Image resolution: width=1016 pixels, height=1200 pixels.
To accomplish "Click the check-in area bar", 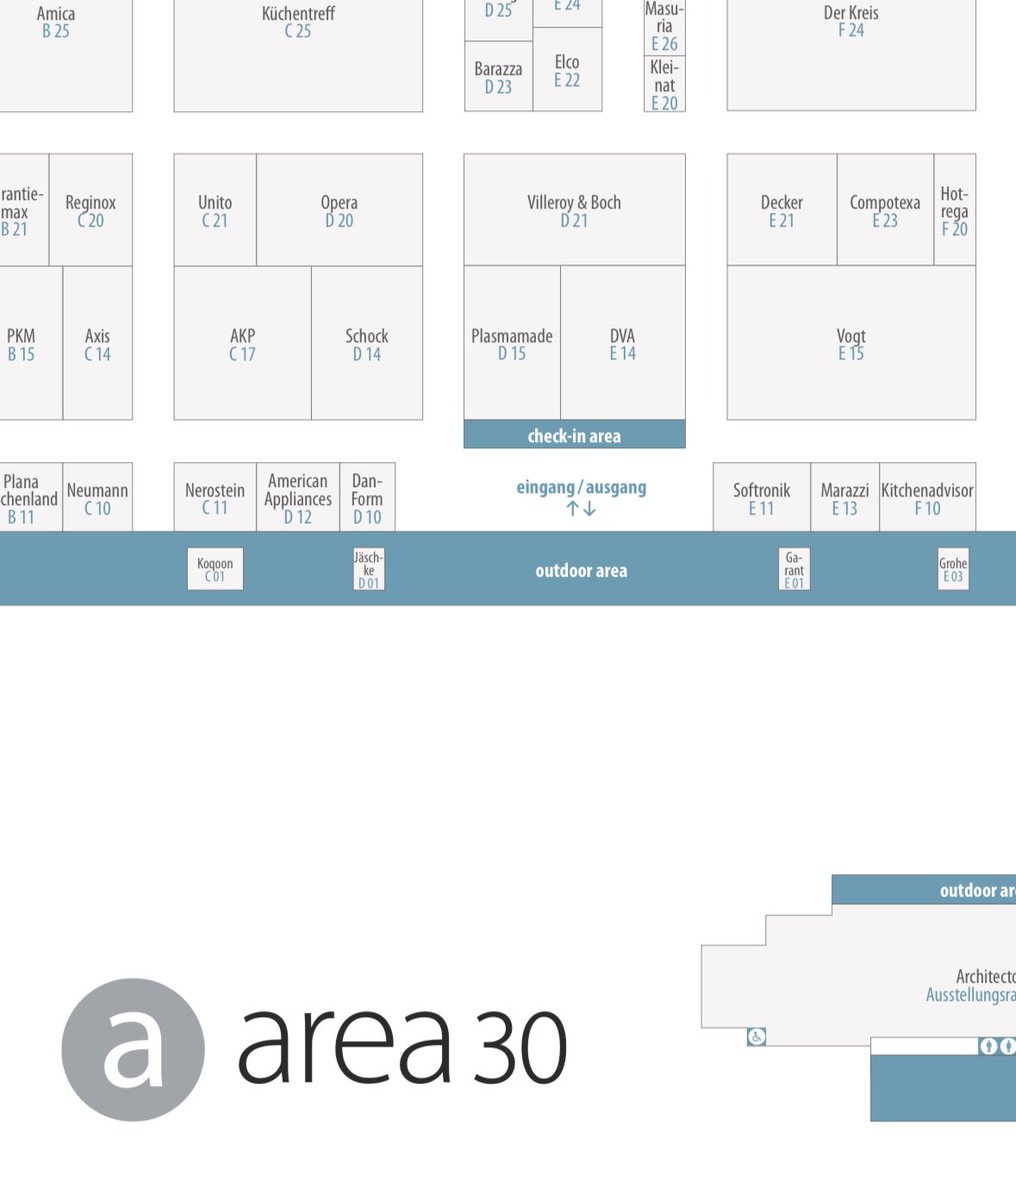I will [574, 435].
